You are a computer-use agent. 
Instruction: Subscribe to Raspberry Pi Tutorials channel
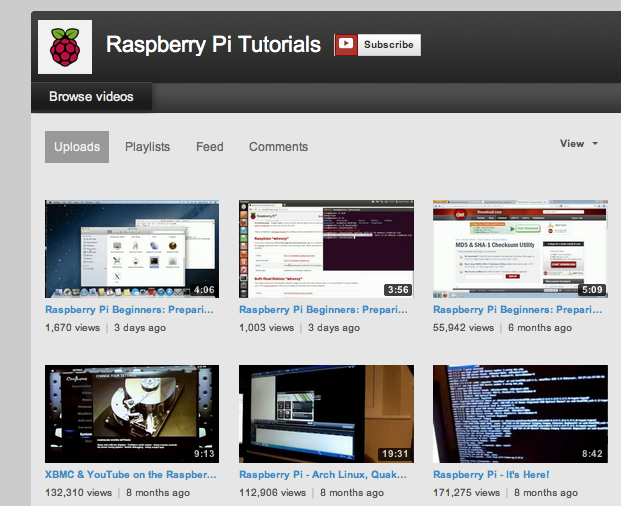click(x=389, y=45)
